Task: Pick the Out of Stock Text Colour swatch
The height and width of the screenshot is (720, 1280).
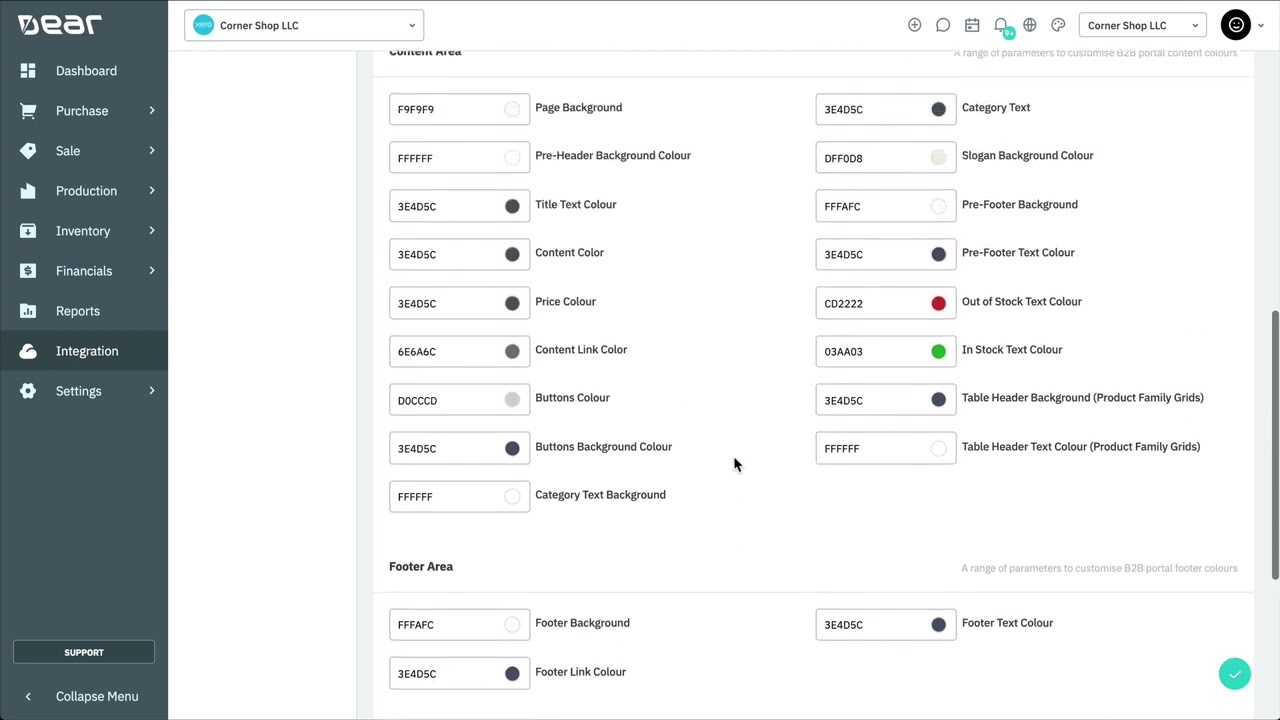Action: point(938,303)
